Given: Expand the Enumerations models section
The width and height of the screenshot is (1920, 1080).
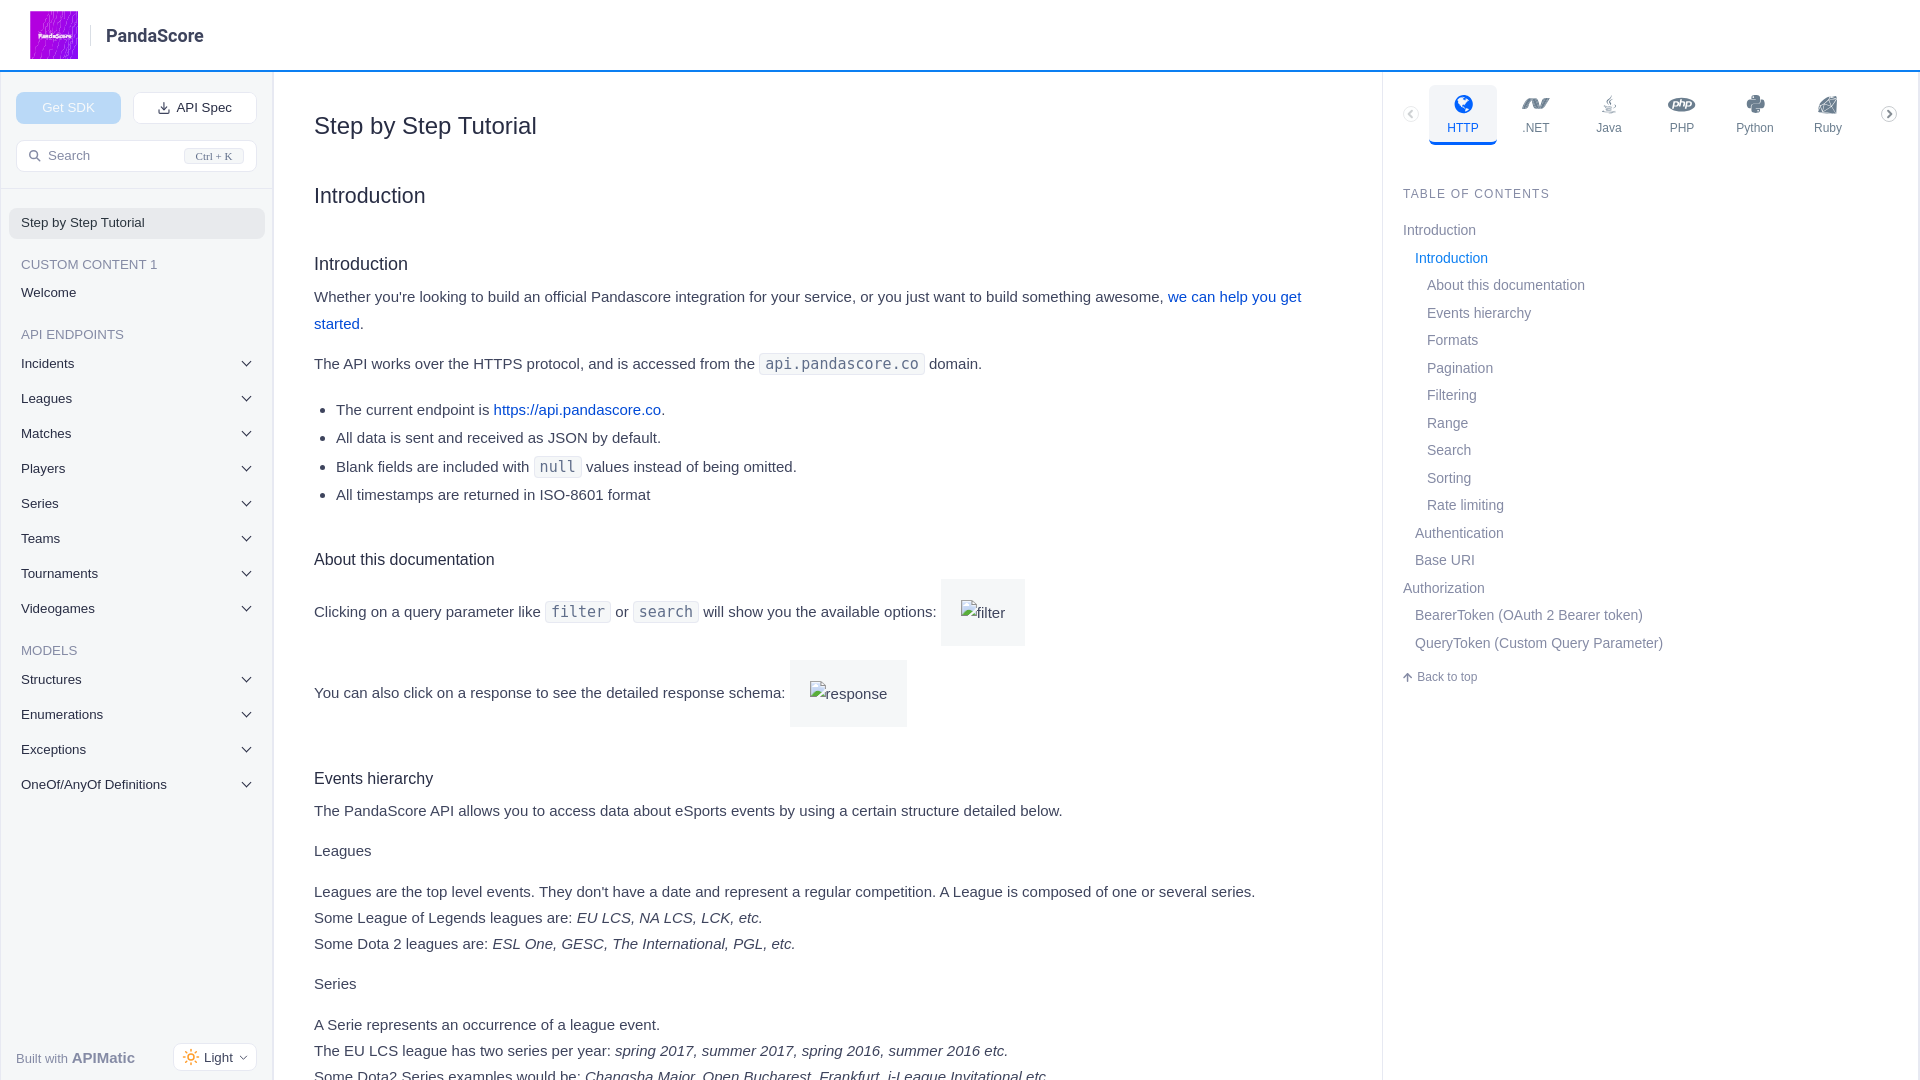Looking at the screenshot, I should click(x=137, y=715).
